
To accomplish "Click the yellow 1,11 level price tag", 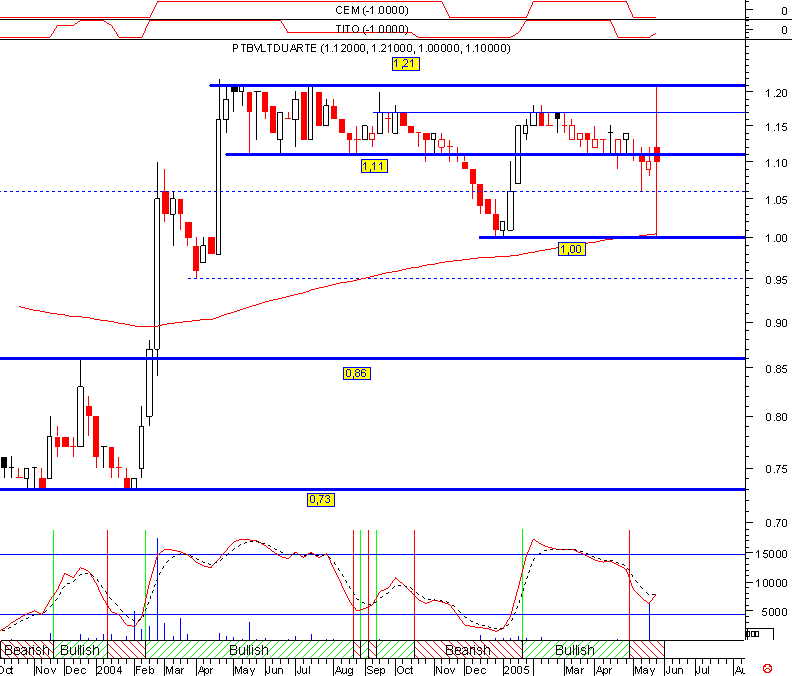I will (374, 166).
